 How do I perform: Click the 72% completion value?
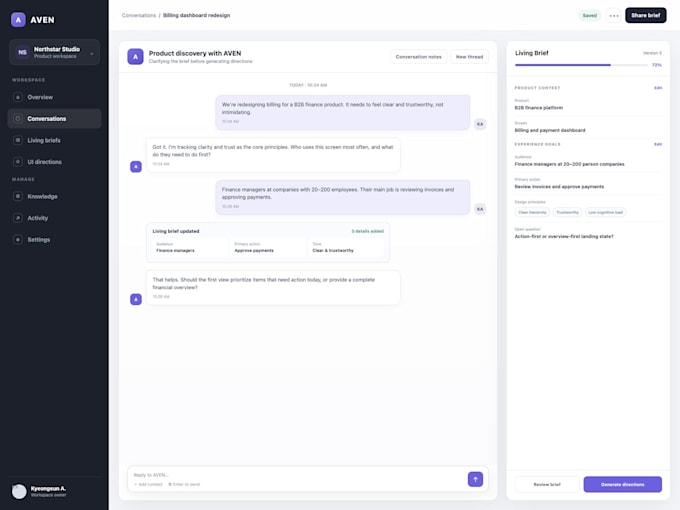[x=657, y=65]
